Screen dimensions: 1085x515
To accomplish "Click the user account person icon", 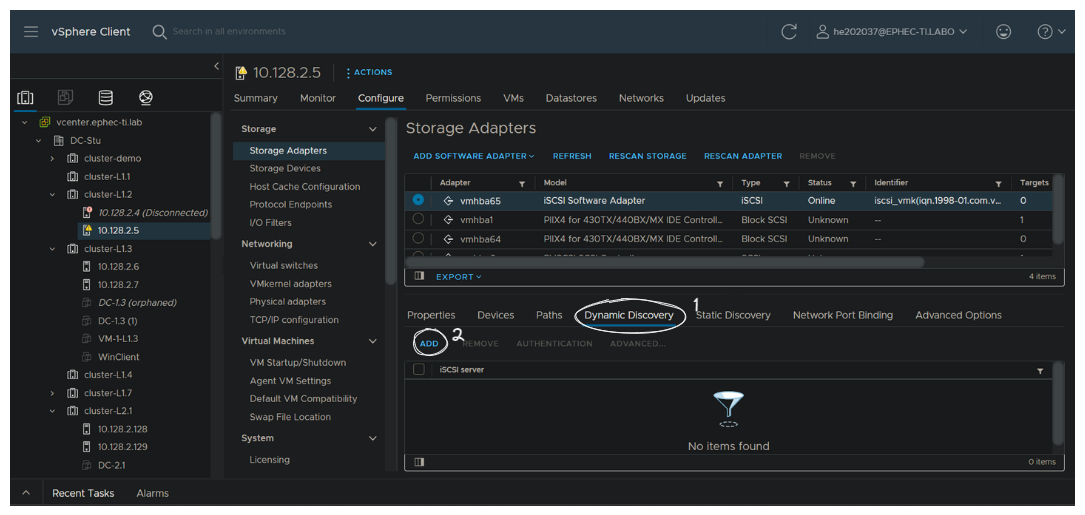I will (822, 32).
